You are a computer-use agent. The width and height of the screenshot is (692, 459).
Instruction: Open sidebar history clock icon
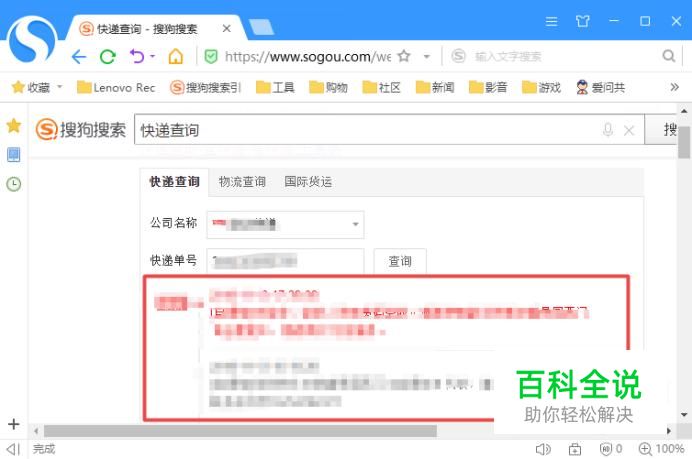pyautogui.click(x=14, y=184)
